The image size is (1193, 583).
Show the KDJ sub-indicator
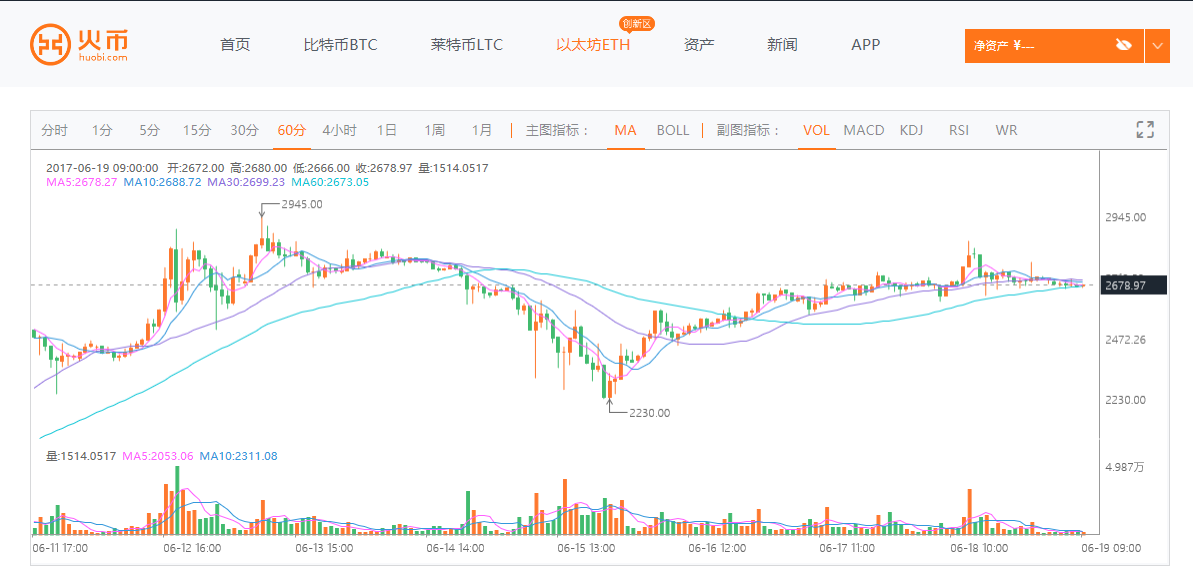911,130
